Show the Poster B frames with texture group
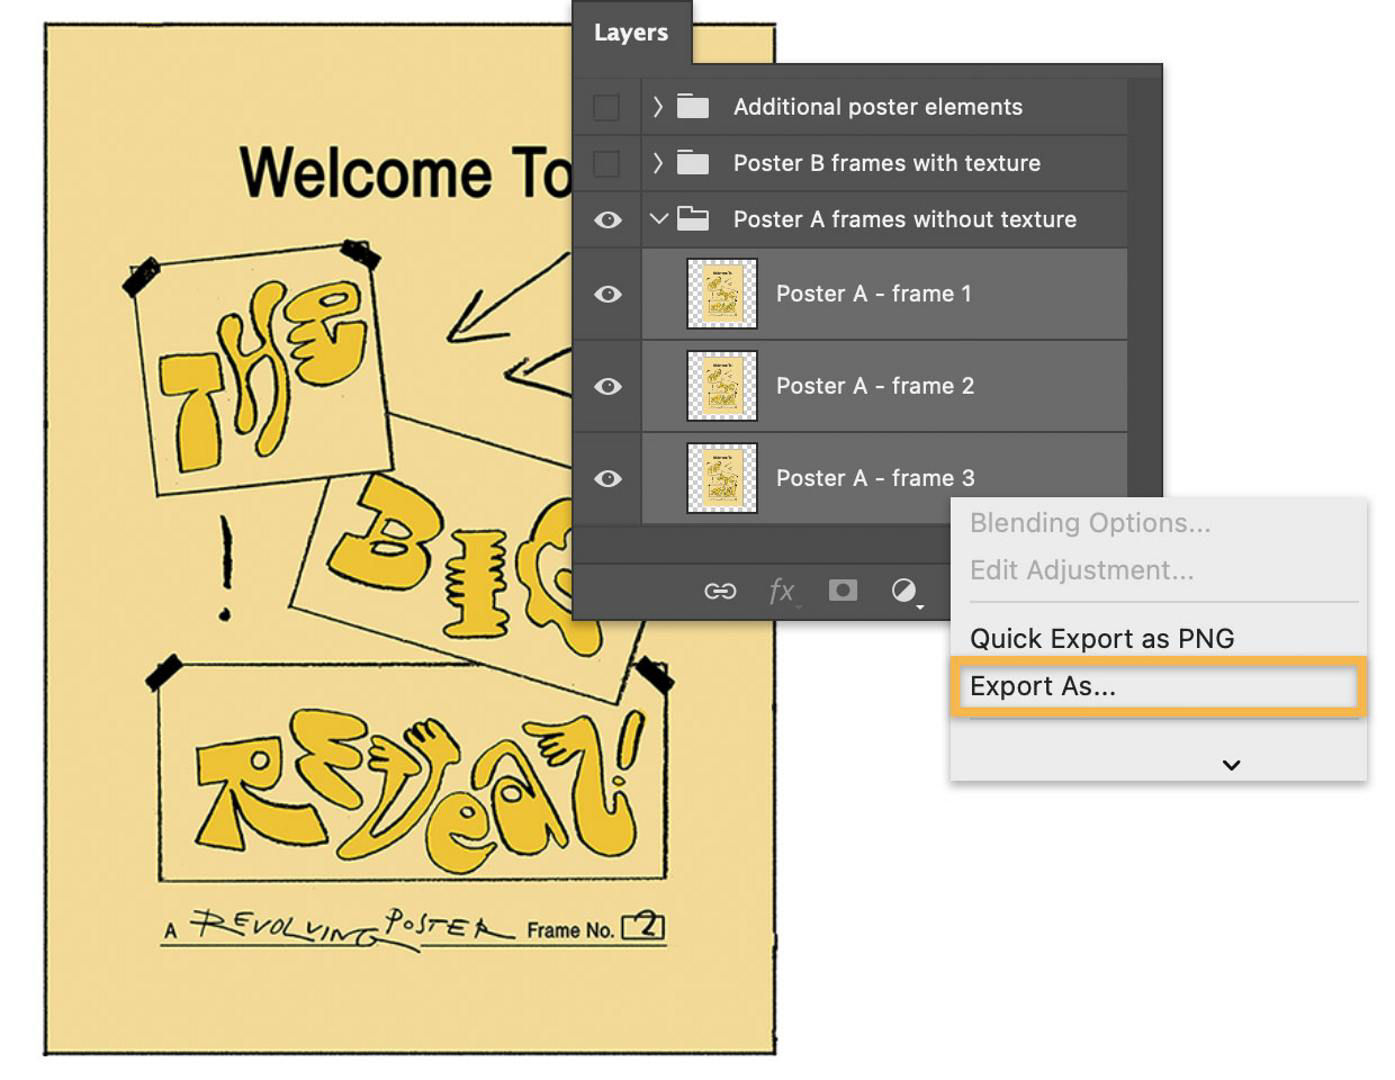This screenshot has width=1395, height=1080. point(605,163)
